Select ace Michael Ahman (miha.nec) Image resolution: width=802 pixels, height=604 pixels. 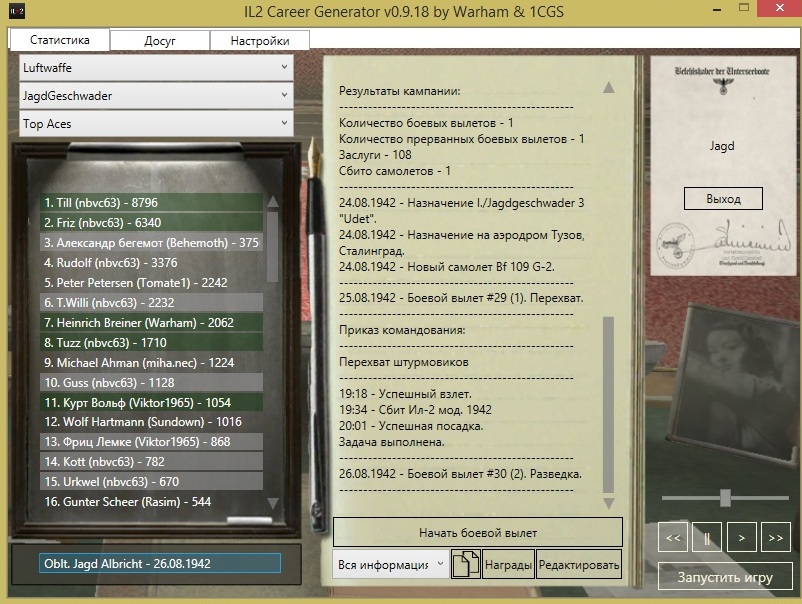[151, 362]
